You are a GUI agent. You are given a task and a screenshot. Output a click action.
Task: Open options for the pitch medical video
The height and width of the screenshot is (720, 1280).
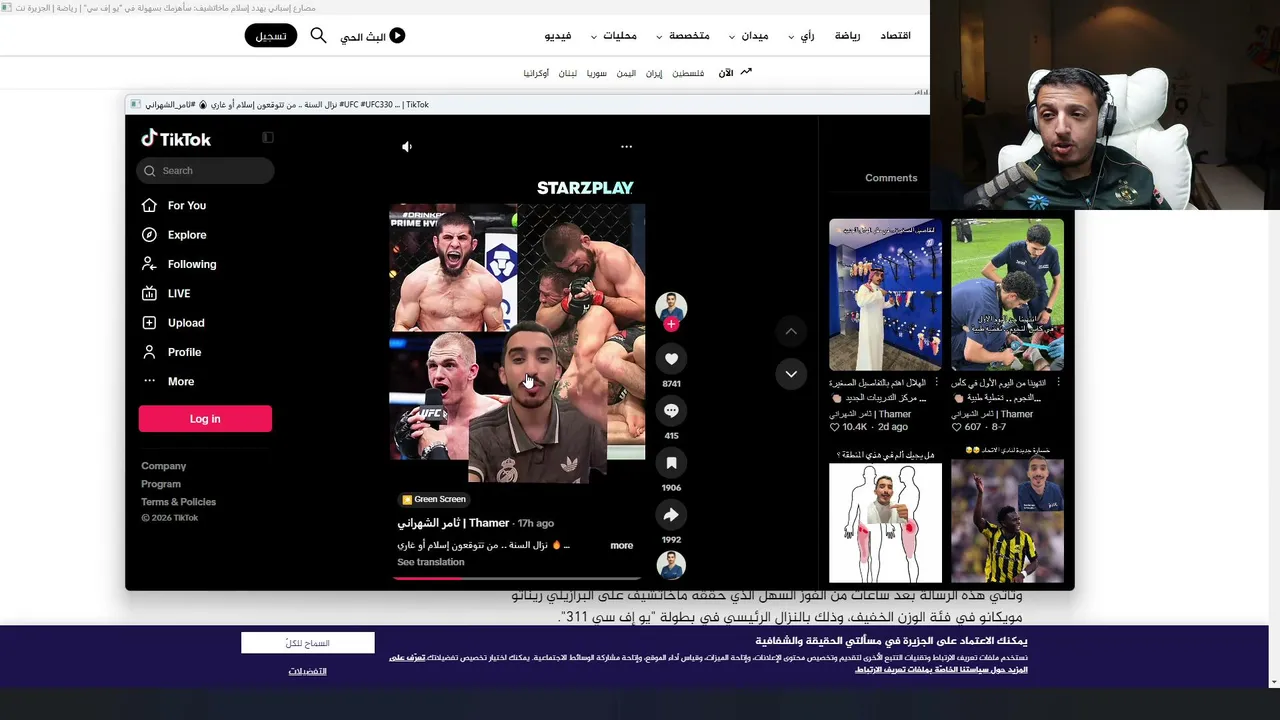click(x=1058, y=382)
